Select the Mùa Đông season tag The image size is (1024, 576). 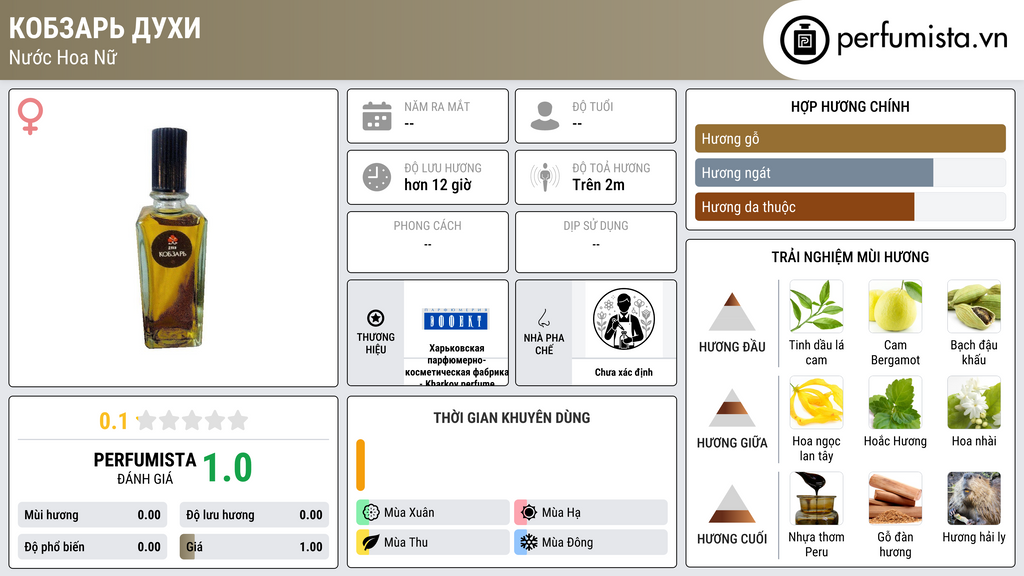(591, 542)
